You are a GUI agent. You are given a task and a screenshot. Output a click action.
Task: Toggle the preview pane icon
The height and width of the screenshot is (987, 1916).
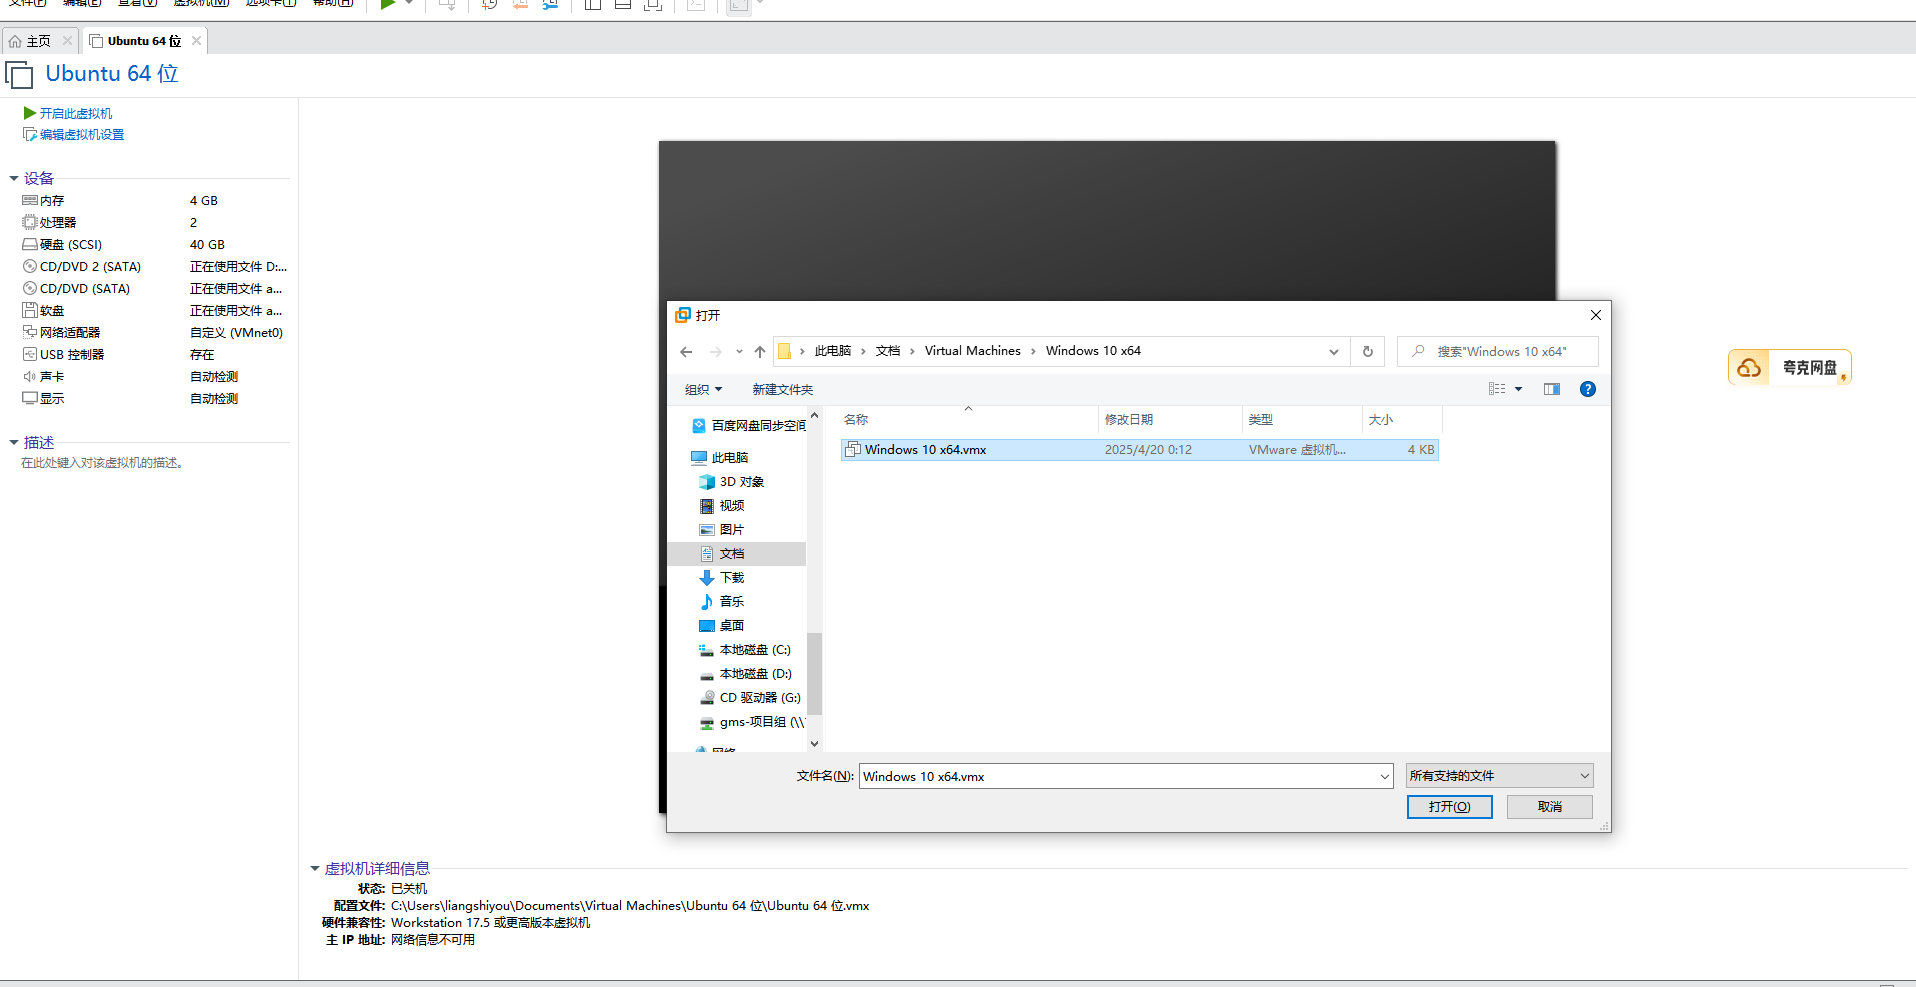1552,389
